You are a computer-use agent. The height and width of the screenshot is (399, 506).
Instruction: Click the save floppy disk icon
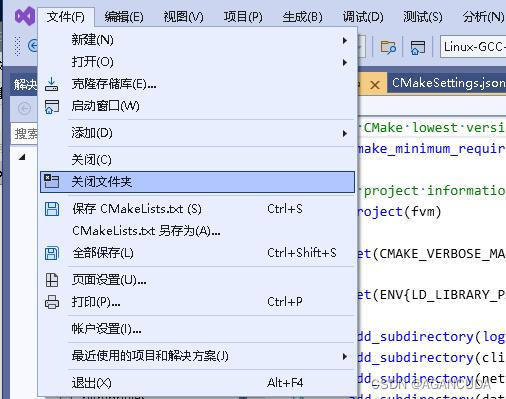52,209
